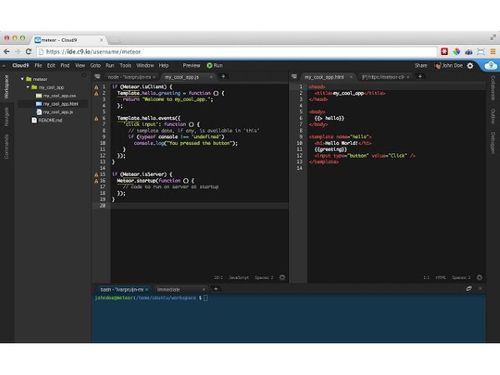
Task: Toggle the Commands side panel
Action: [x=6, y=146]
